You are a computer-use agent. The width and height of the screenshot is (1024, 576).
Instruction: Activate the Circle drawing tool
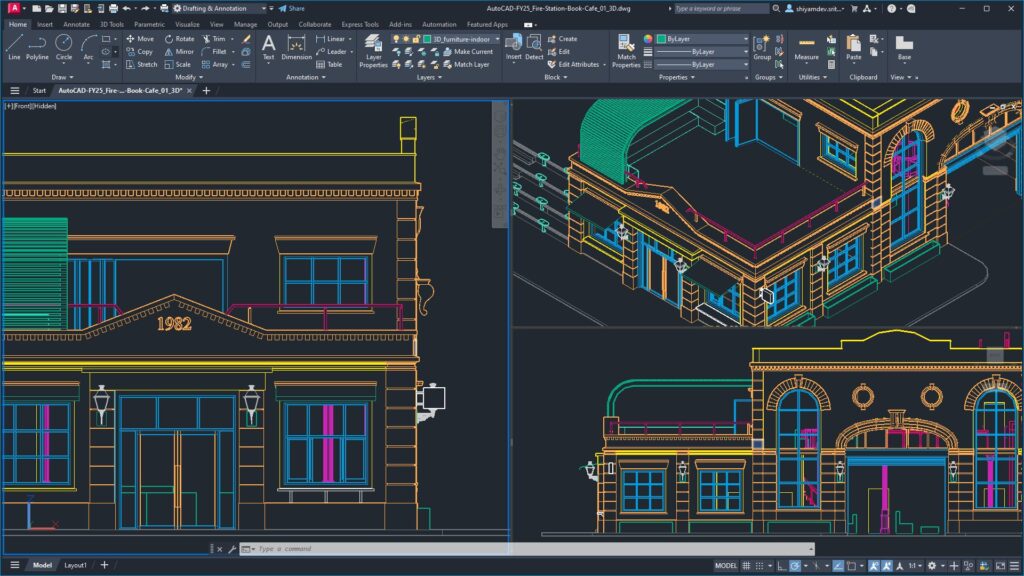(63, 43)
